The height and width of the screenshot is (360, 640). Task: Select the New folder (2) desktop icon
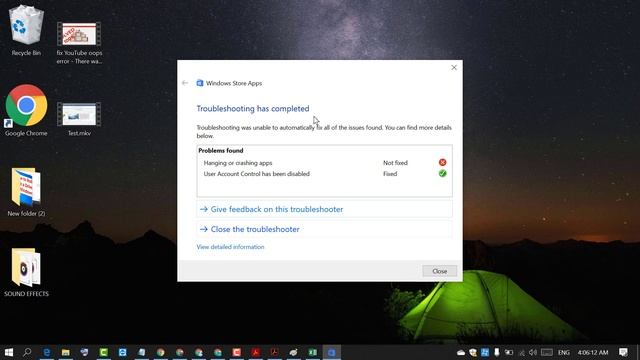point(26,192)
